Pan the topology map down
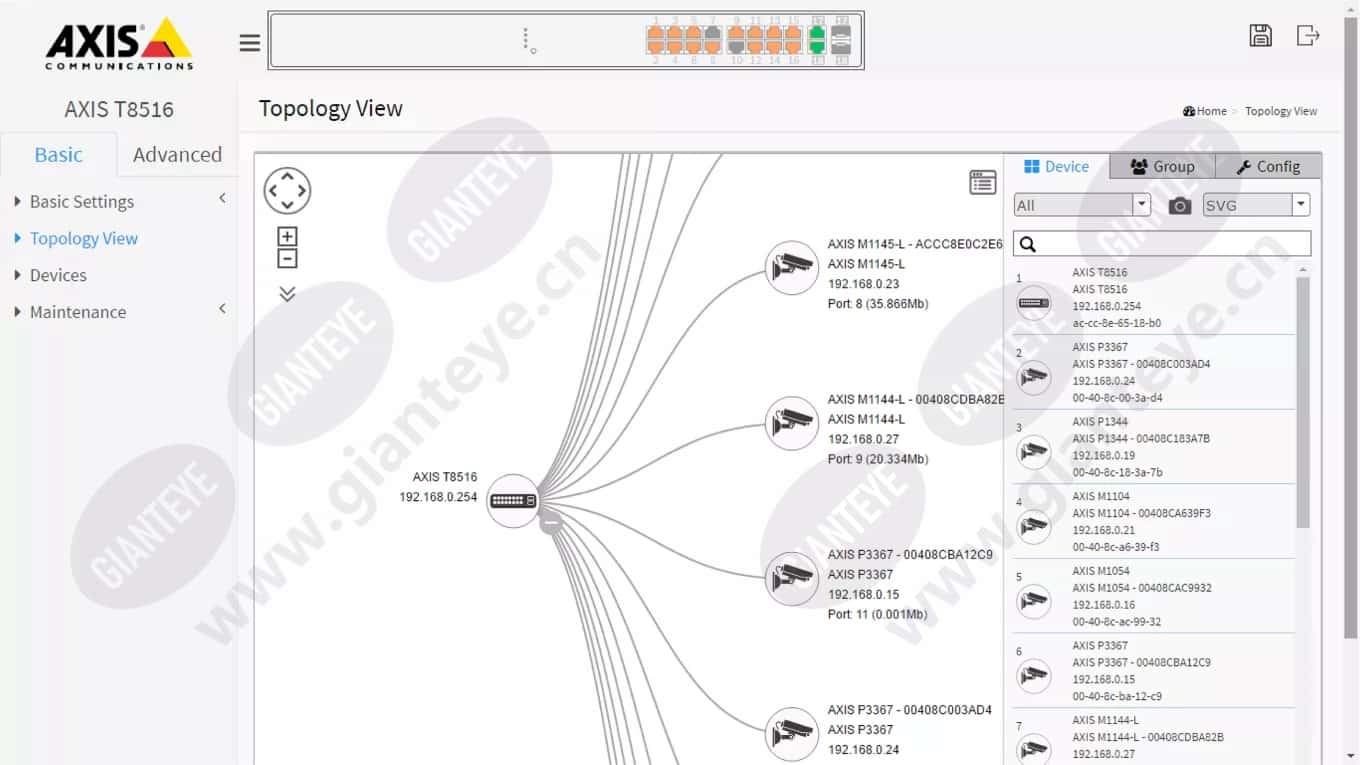 coord(288,205)
